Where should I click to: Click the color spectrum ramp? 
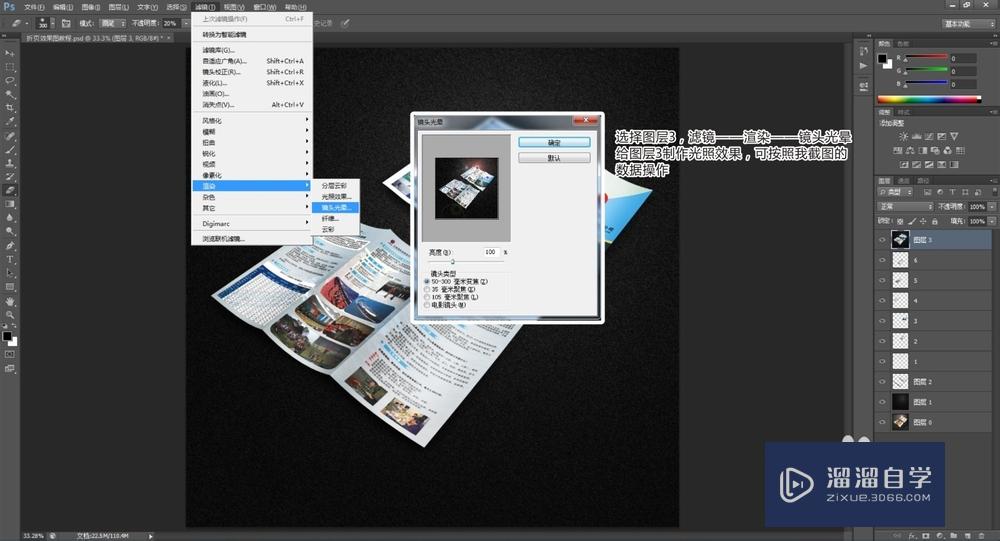[x=929, y=100]
